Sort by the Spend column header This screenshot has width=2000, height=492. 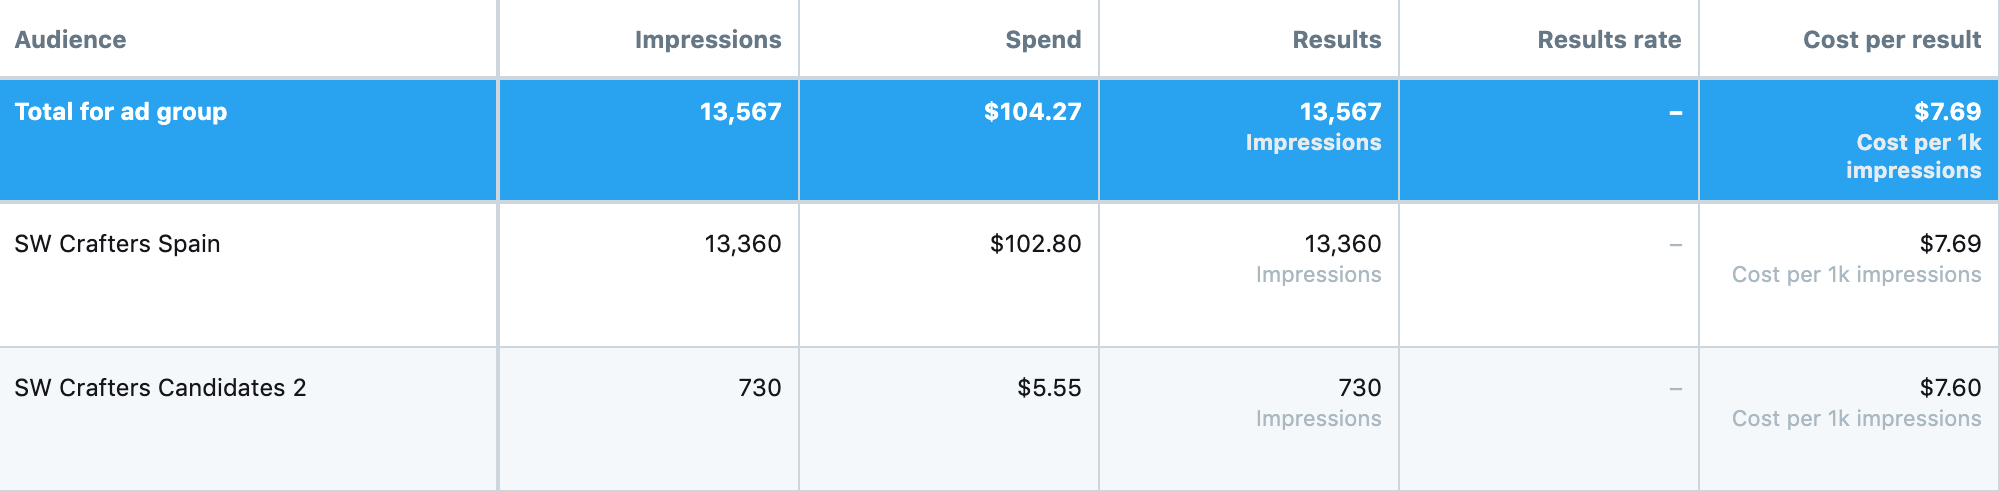coord(1043,40)
